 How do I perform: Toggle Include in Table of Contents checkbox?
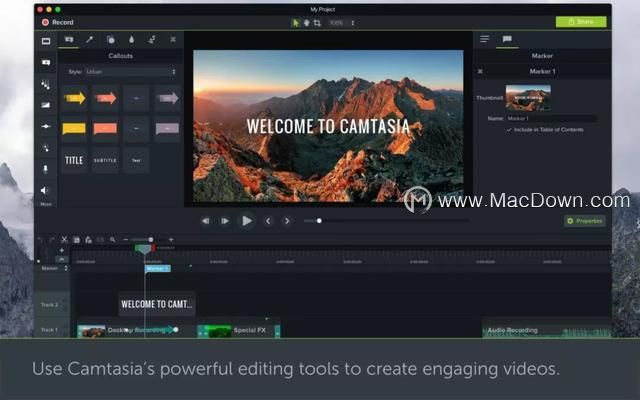[x=509, y=130]
